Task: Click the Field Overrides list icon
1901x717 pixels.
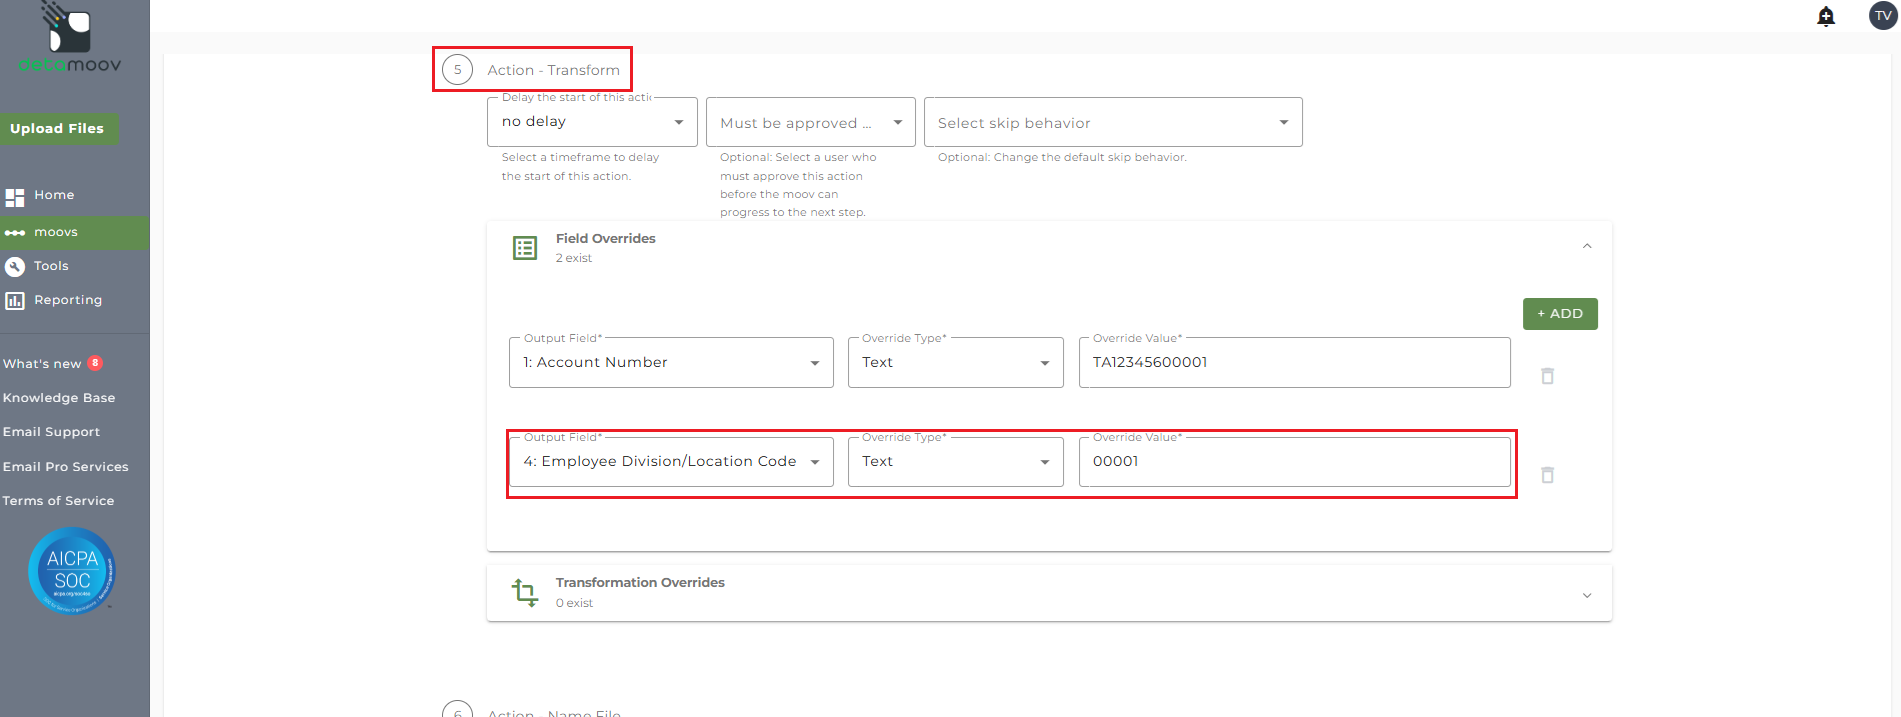Action: point(525,248)
